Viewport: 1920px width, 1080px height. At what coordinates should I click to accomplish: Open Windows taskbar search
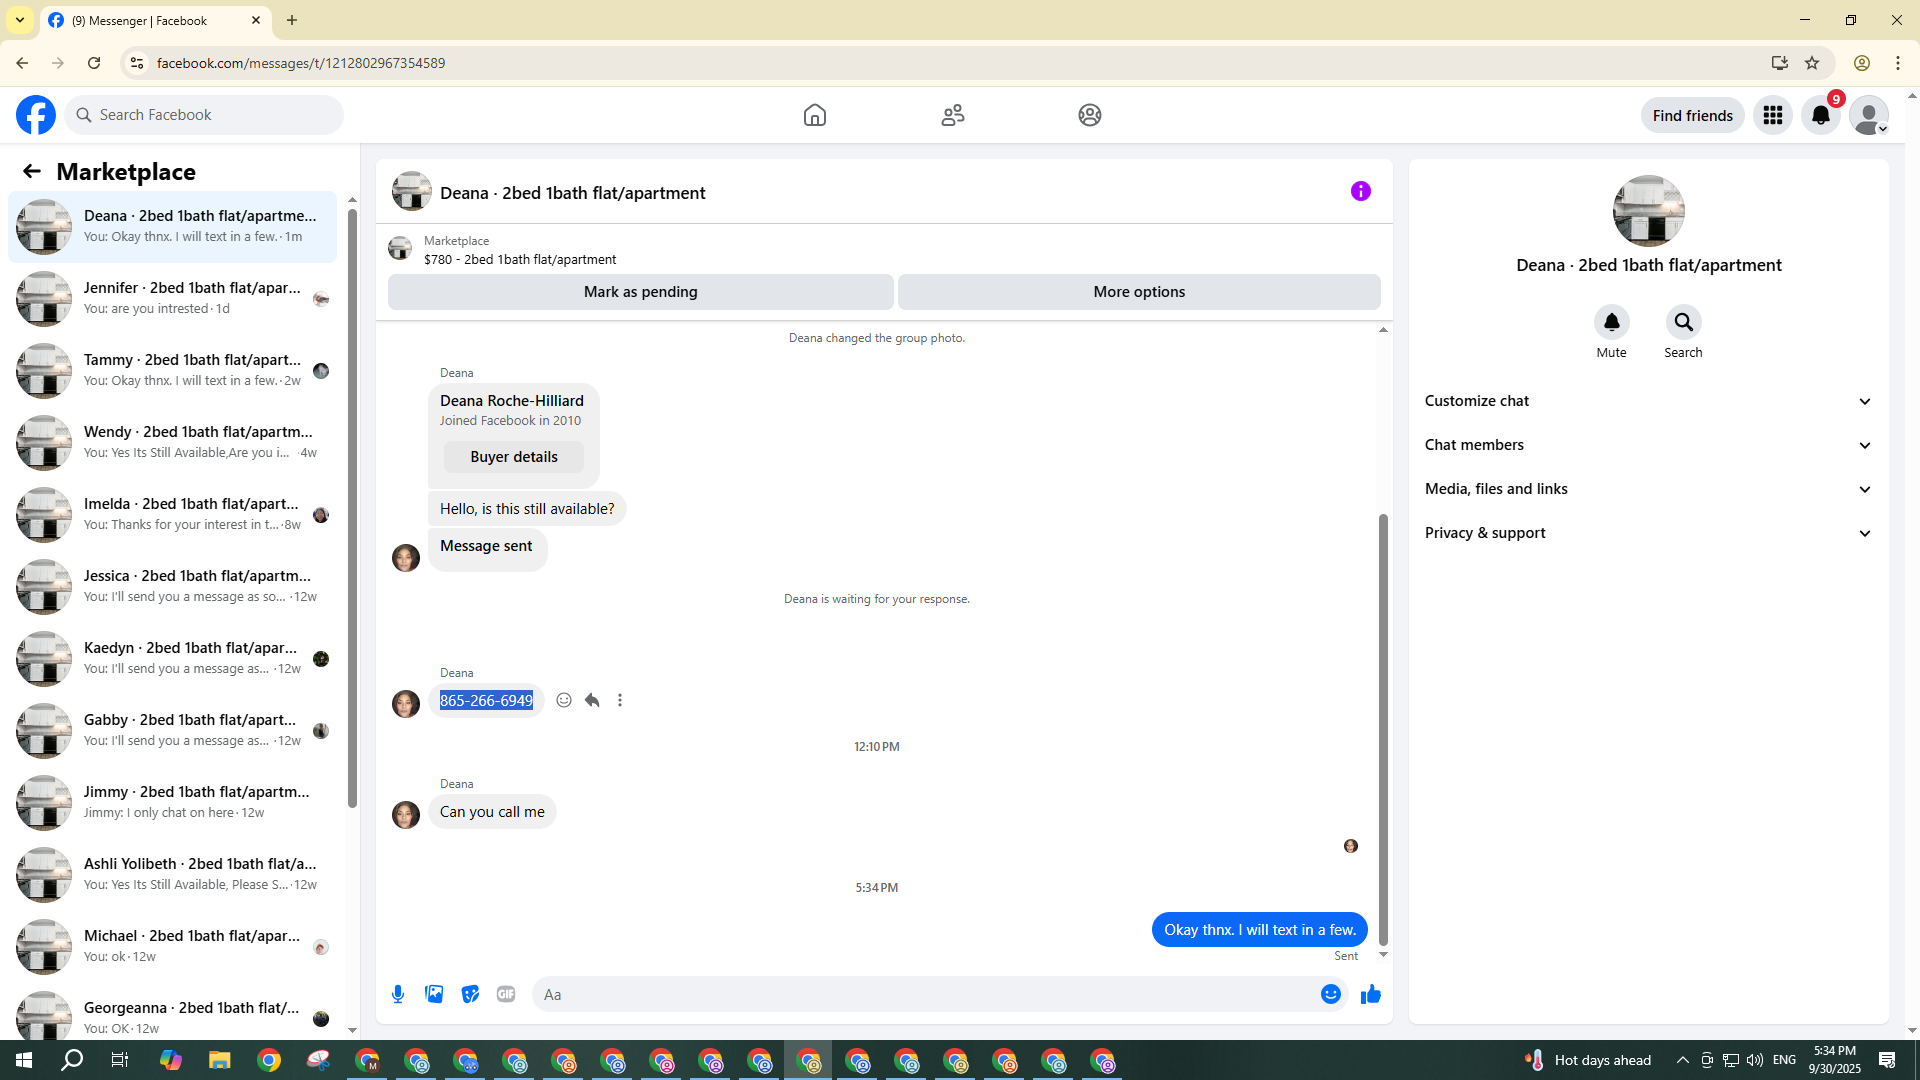72,1060
